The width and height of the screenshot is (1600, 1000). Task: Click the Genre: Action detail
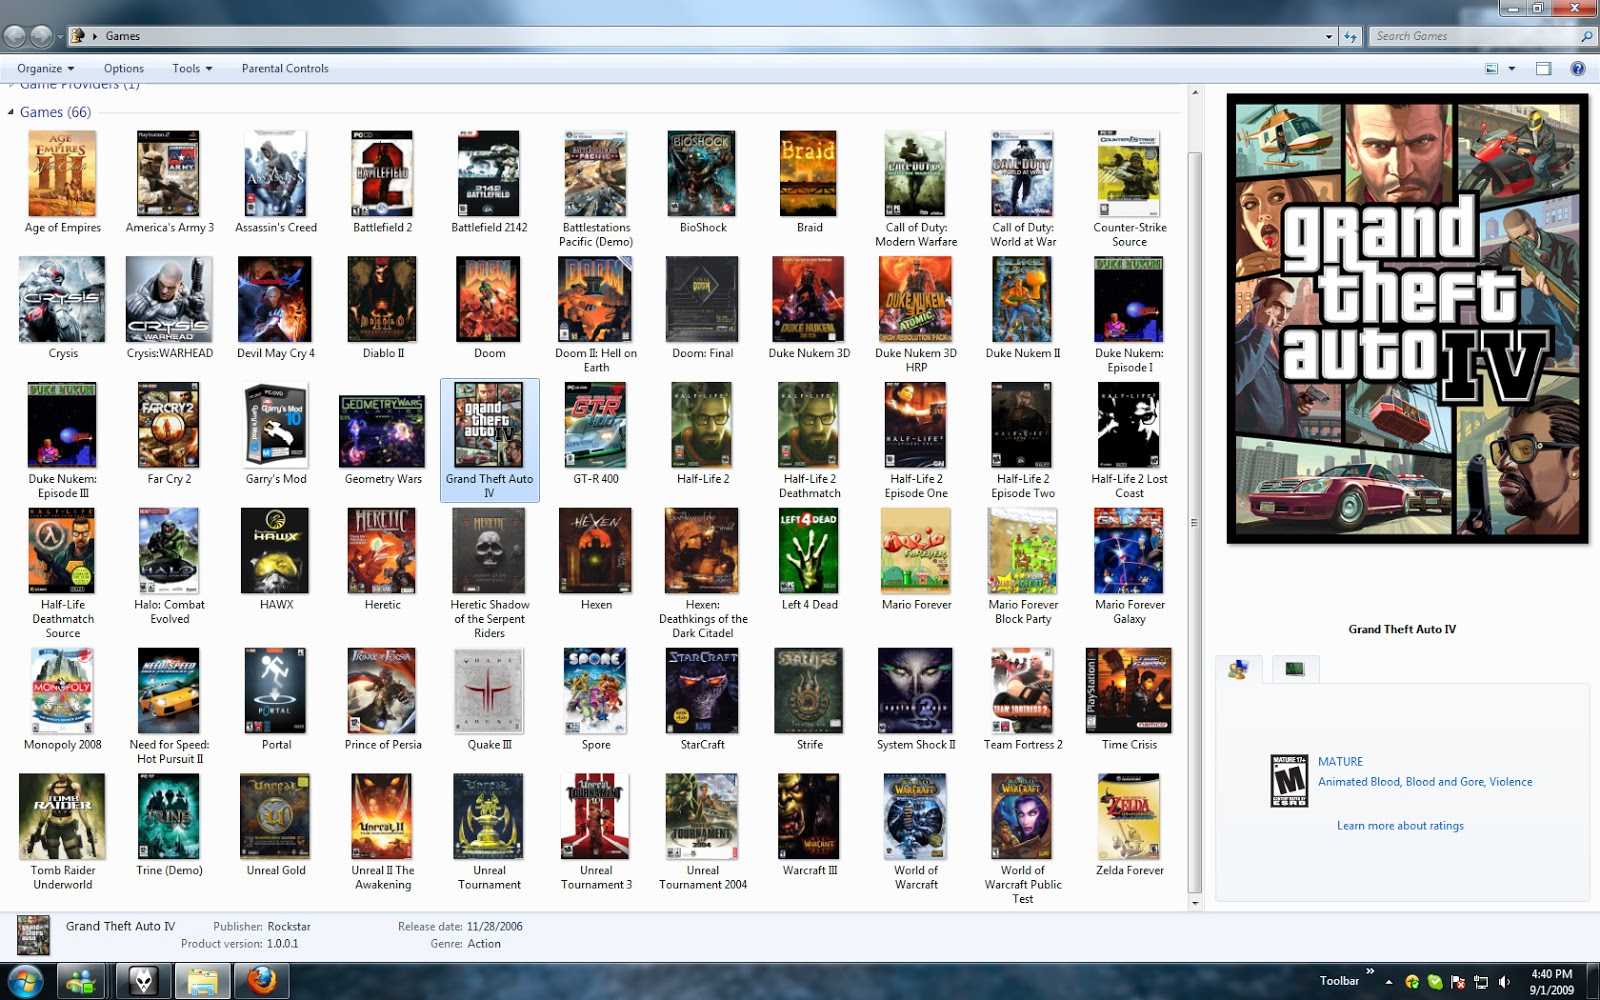465,944
